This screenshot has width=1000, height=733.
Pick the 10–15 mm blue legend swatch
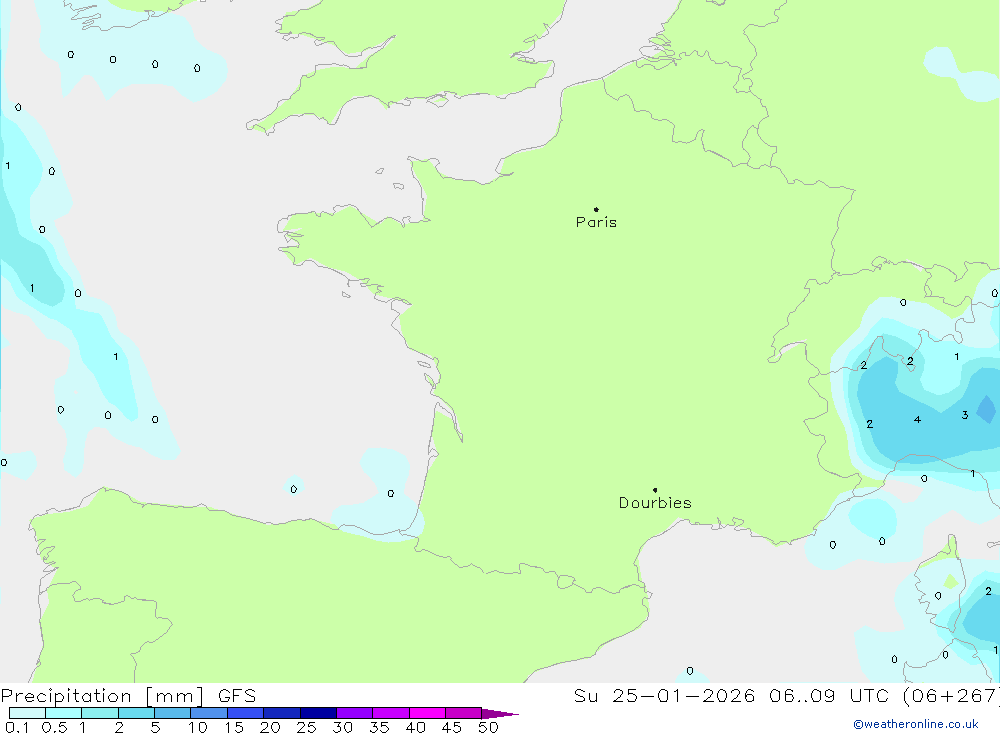coord(209,713)
